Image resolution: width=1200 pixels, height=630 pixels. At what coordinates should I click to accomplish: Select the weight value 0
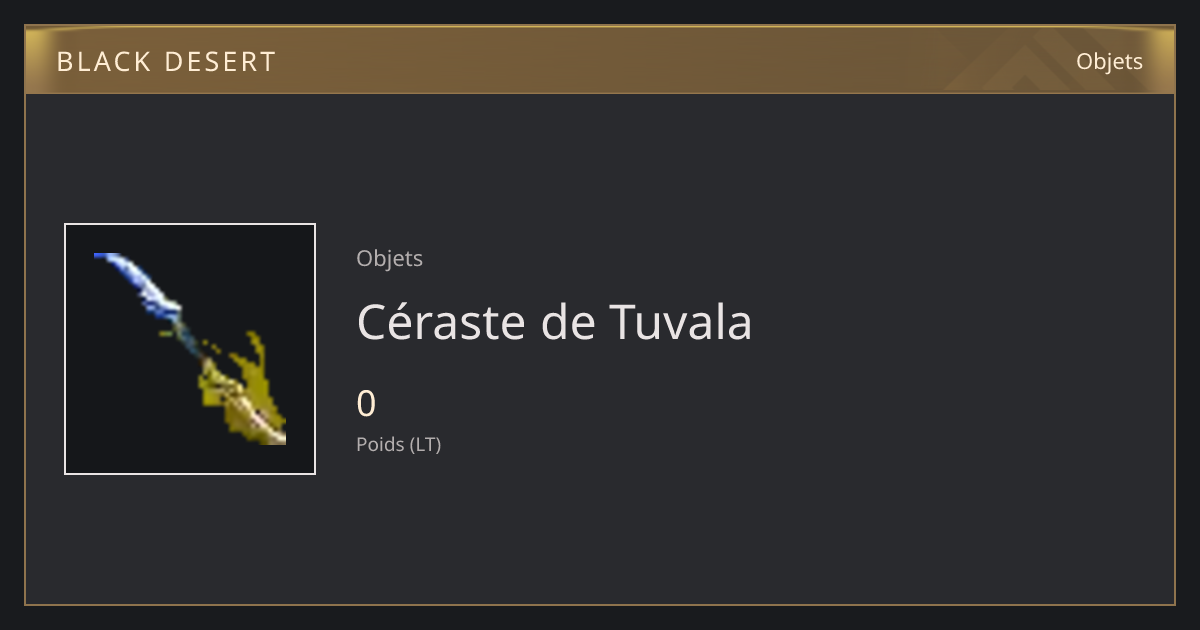click(x=366, y=404)
